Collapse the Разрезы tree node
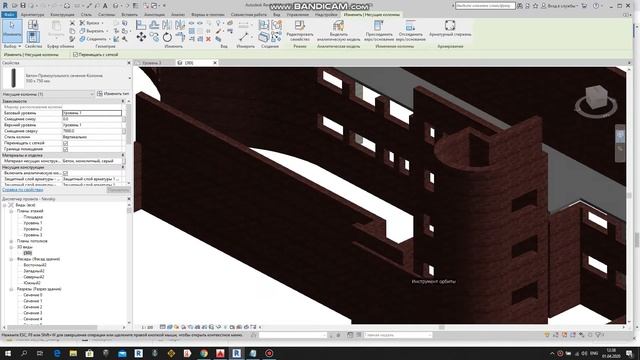Viewport: 640px width, 360px height. [x=11, y=289]
